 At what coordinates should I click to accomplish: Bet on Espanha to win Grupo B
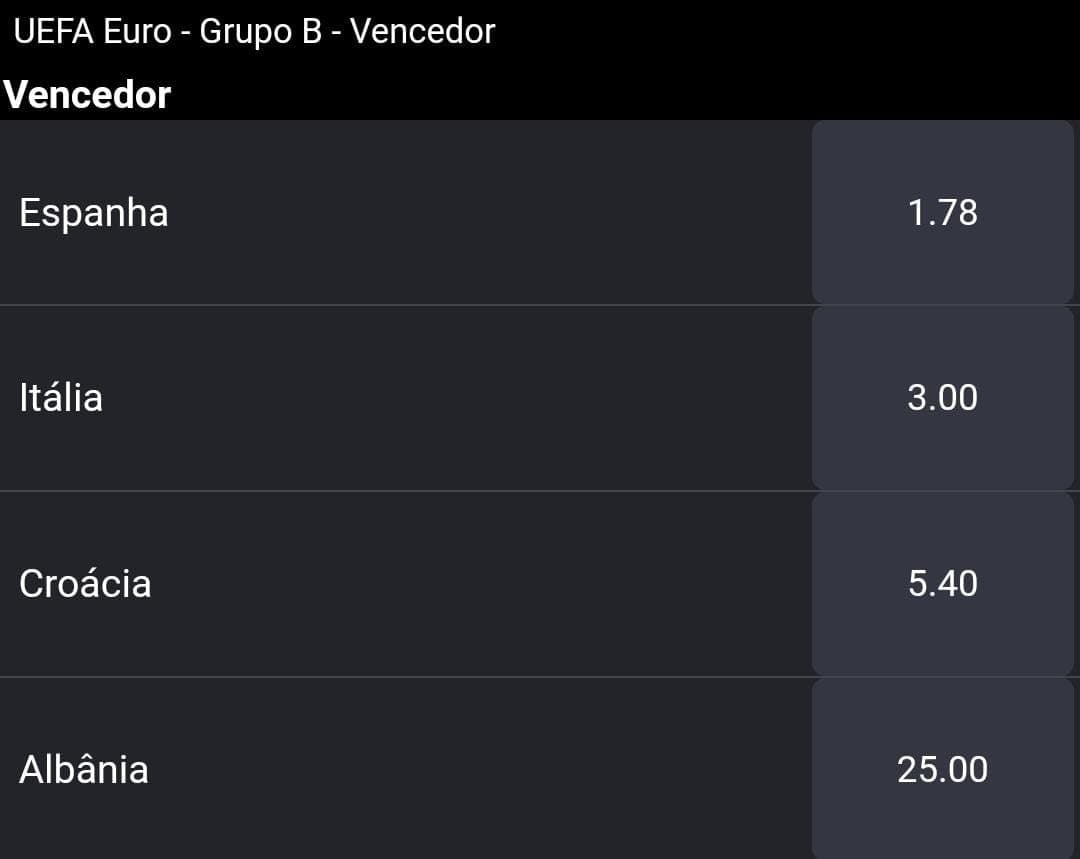[x=942, y=212]
